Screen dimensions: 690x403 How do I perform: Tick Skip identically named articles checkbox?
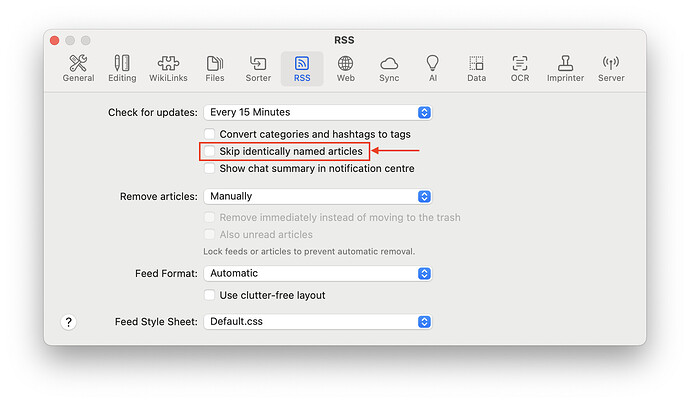click(x=210, y=151)
